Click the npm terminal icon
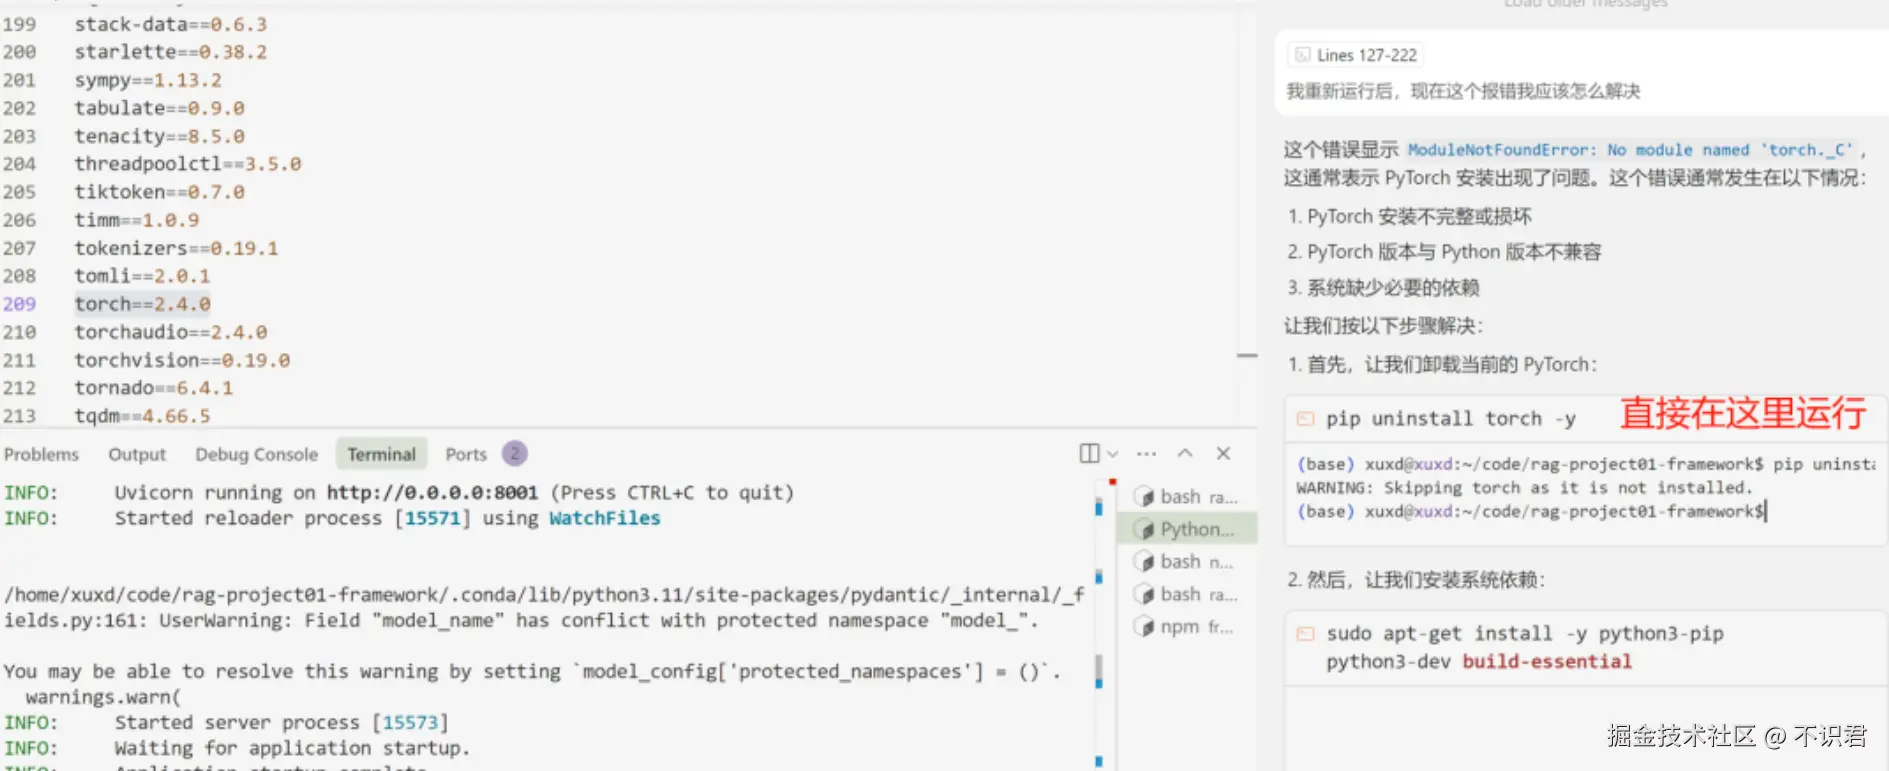This screenshot has width=1889, height=771. pos(1144,627)
